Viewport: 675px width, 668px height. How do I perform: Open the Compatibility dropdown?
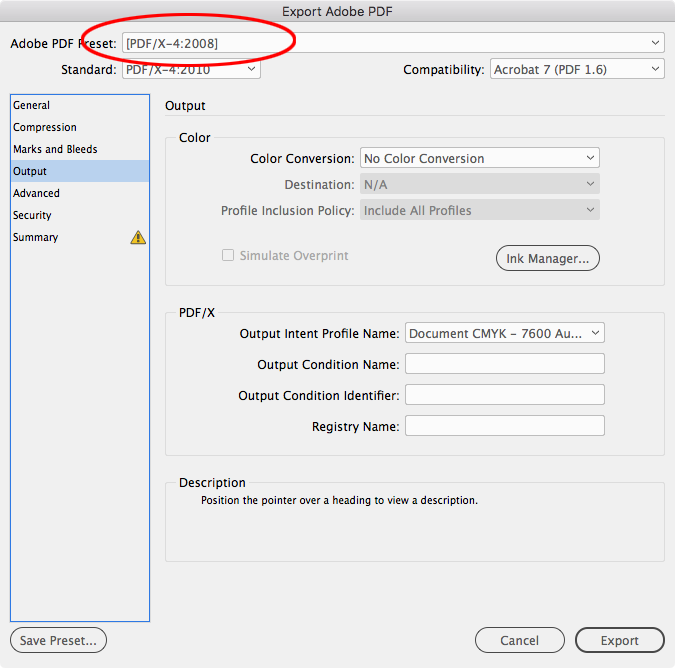tap(577, 69)
